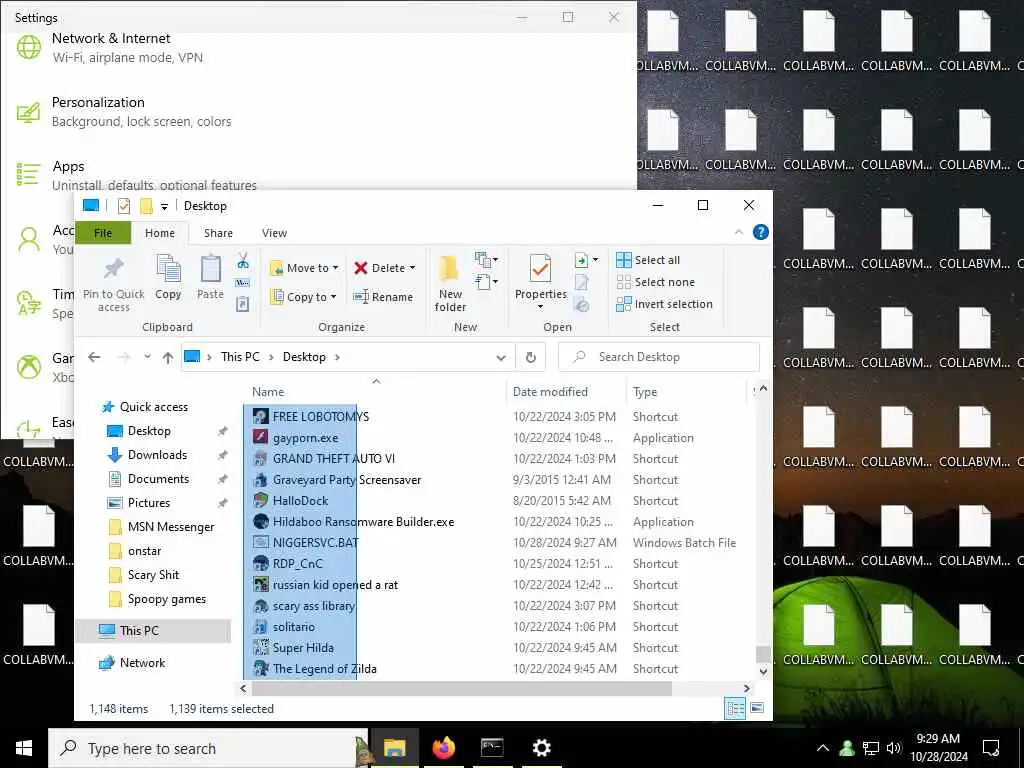Screen dimensions: 1024x768
Task: Expand the Properties dropdown arrow
Action: click(x=540, y=306)
